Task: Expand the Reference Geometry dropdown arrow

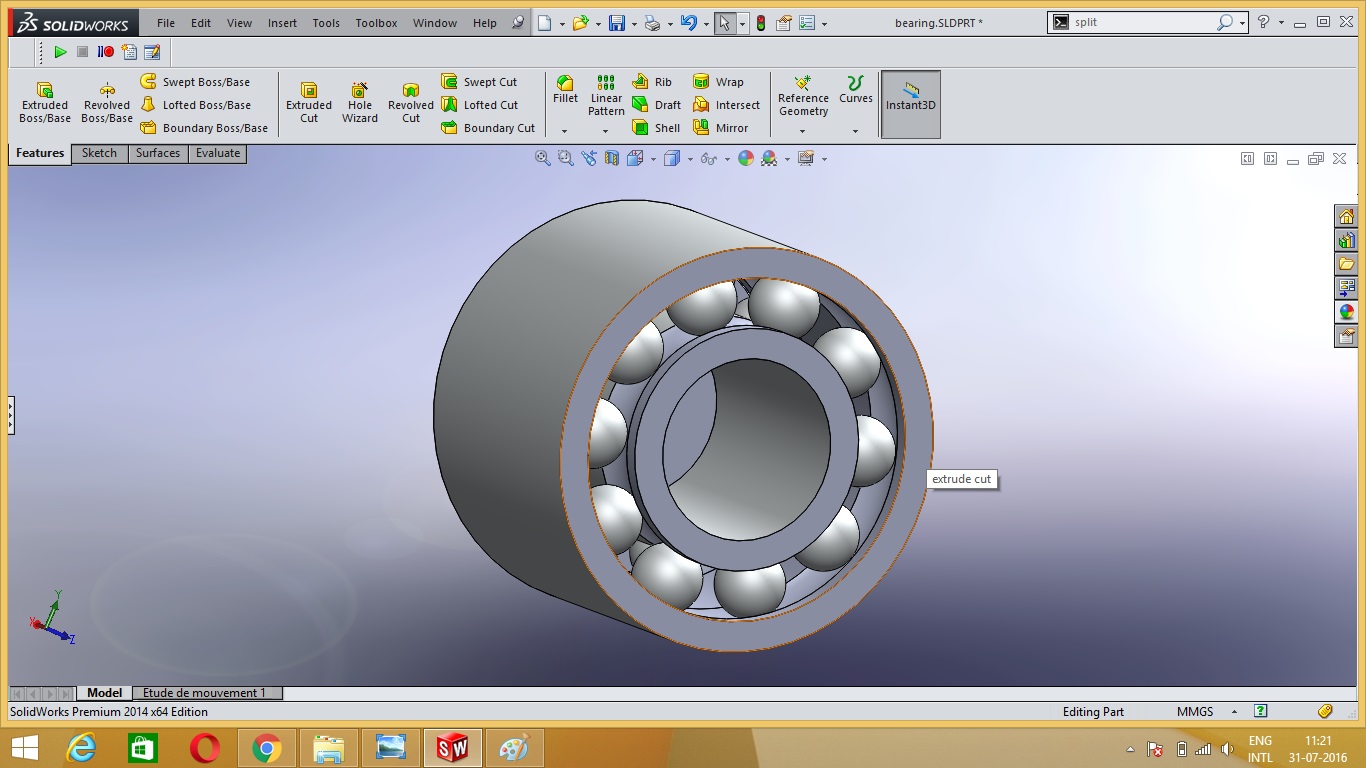Action: point(803,131)
